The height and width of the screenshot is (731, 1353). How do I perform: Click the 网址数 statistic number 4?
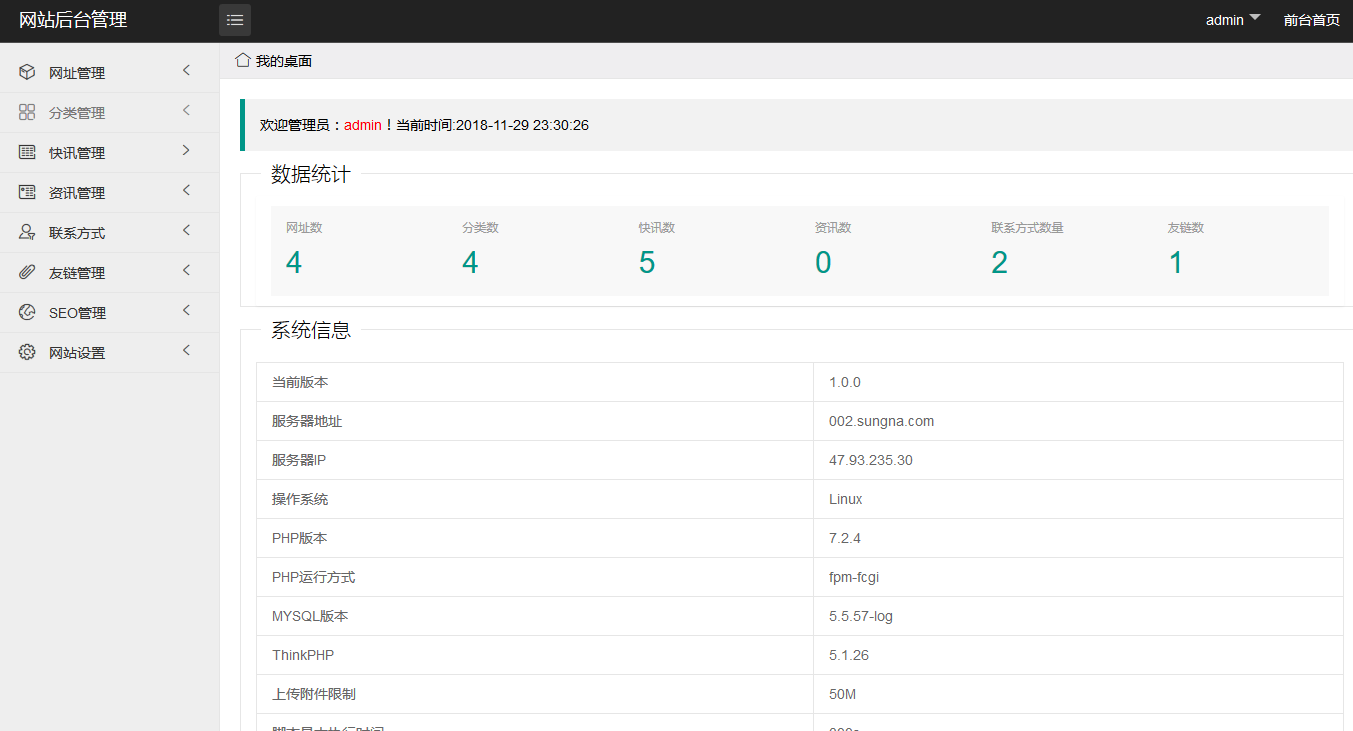[293, 262]
